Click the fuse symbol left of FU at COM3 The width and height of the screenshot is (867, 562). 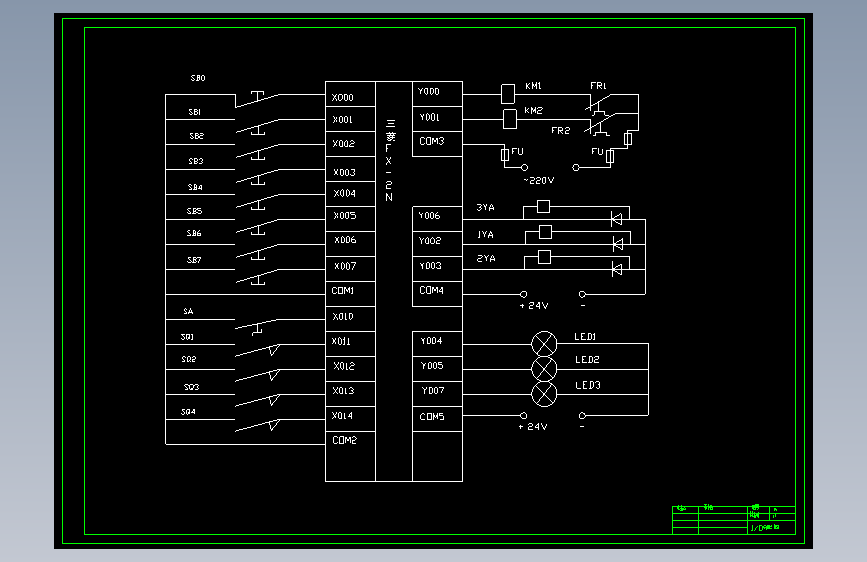504,154
